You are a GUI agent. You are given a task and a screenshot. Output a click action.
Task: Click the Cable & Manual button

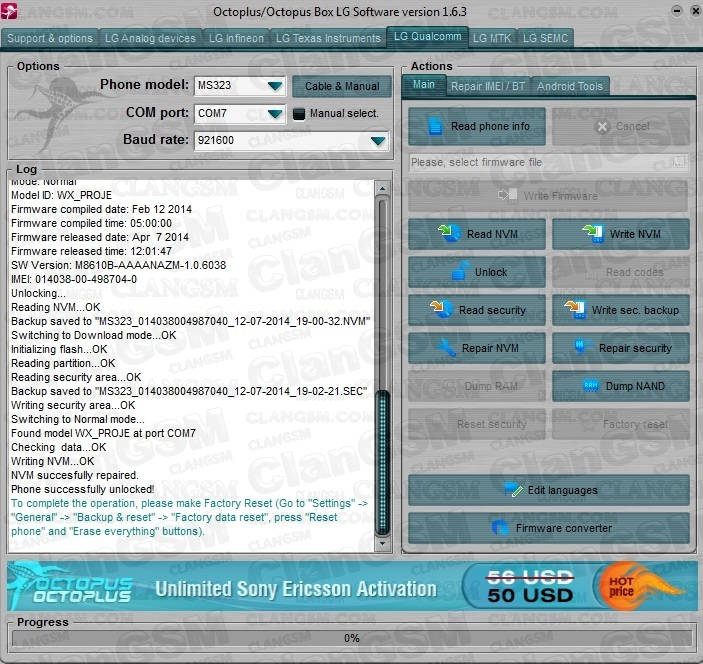point(342,86)
